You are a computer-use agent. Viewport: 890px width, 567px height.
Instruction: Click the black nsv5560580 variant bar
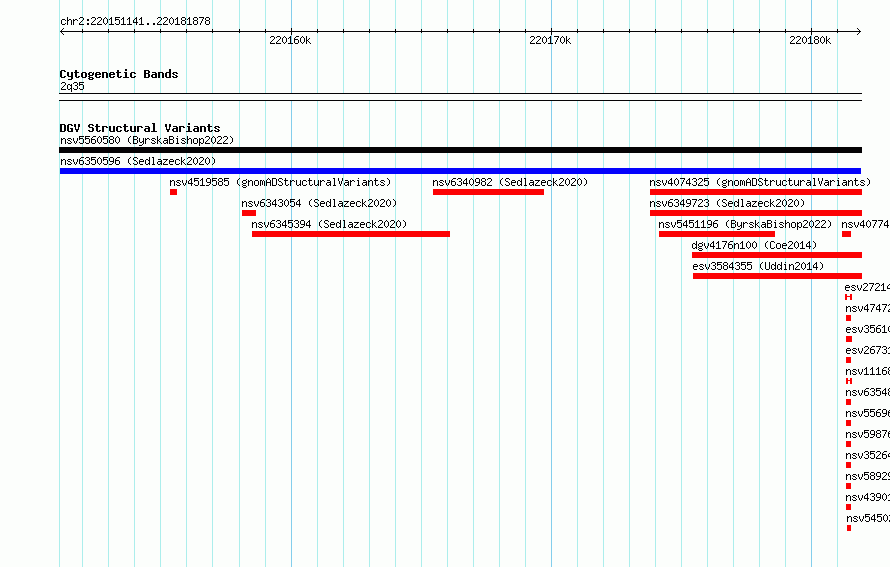(x=460, y=150)
